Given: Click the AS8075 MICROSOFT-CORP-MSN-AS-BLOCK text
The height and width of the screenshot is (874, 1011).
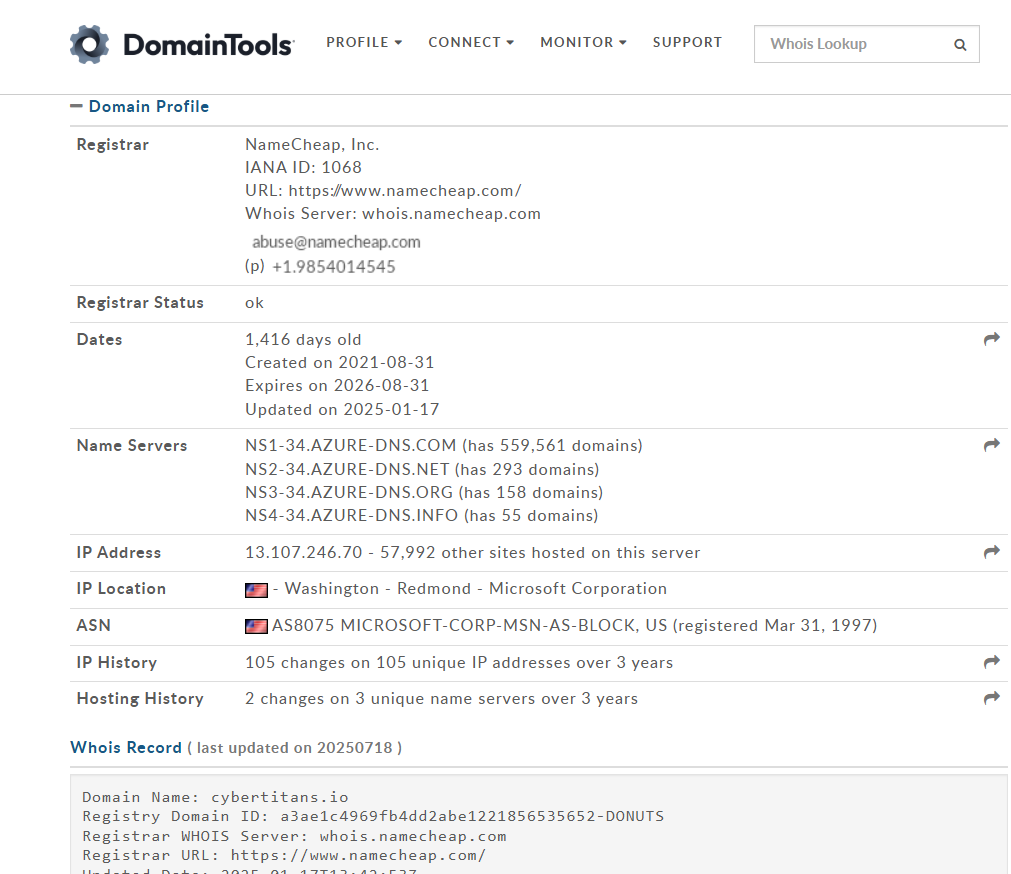Looking at the screenshot, I should point(453,626).
